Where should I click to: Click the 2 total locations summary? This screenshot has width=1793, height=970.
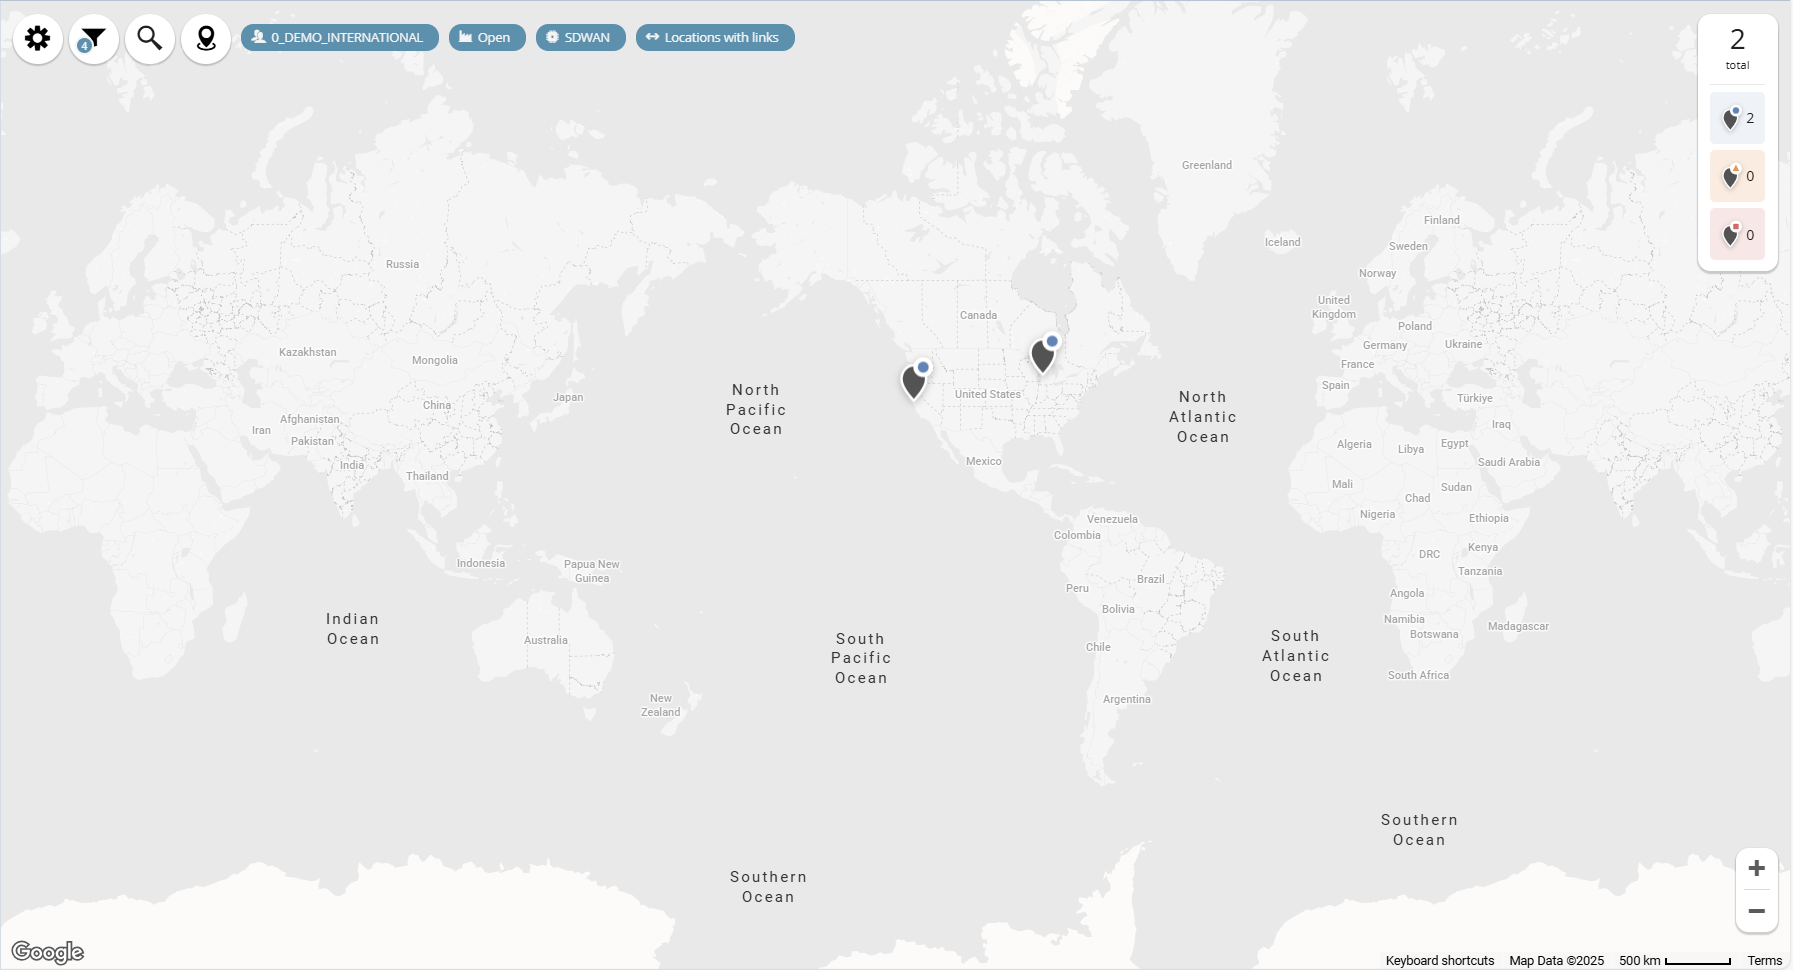[x=1737, y=48]
